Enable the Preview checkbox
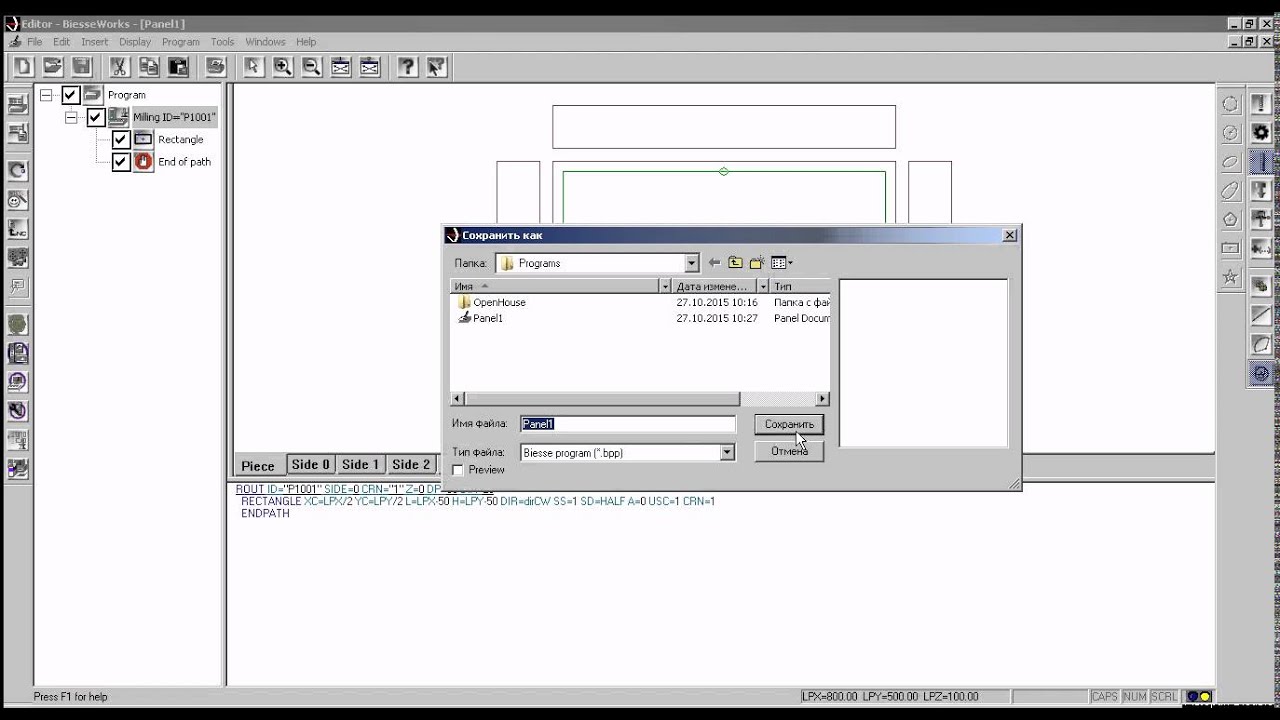Image resolution: width=1280 pixels, height=720 pixels. (x=458, y=470)
